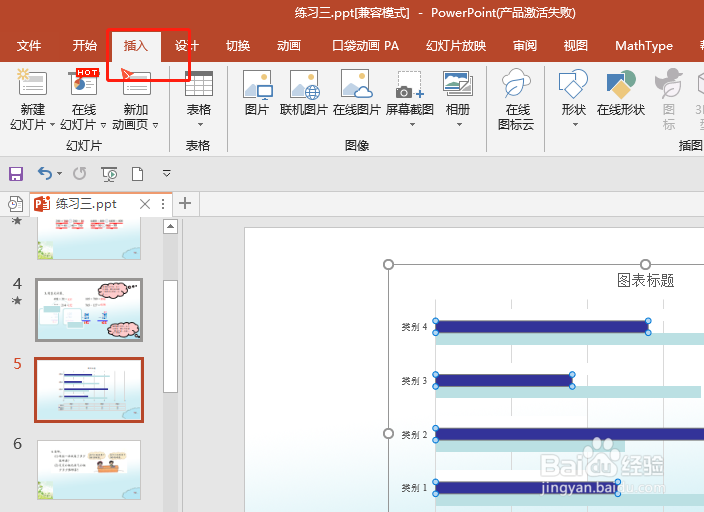Click the history clock icon beside document tab
Screen dimensions: 704x512
[x=15, y=204]
